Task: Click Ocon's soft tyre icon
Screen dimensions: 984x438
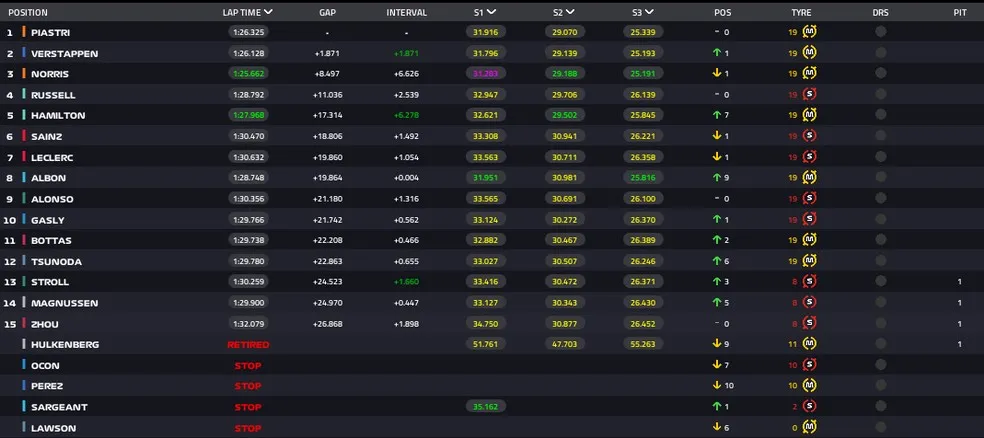Action: click(x=810, y=365)
